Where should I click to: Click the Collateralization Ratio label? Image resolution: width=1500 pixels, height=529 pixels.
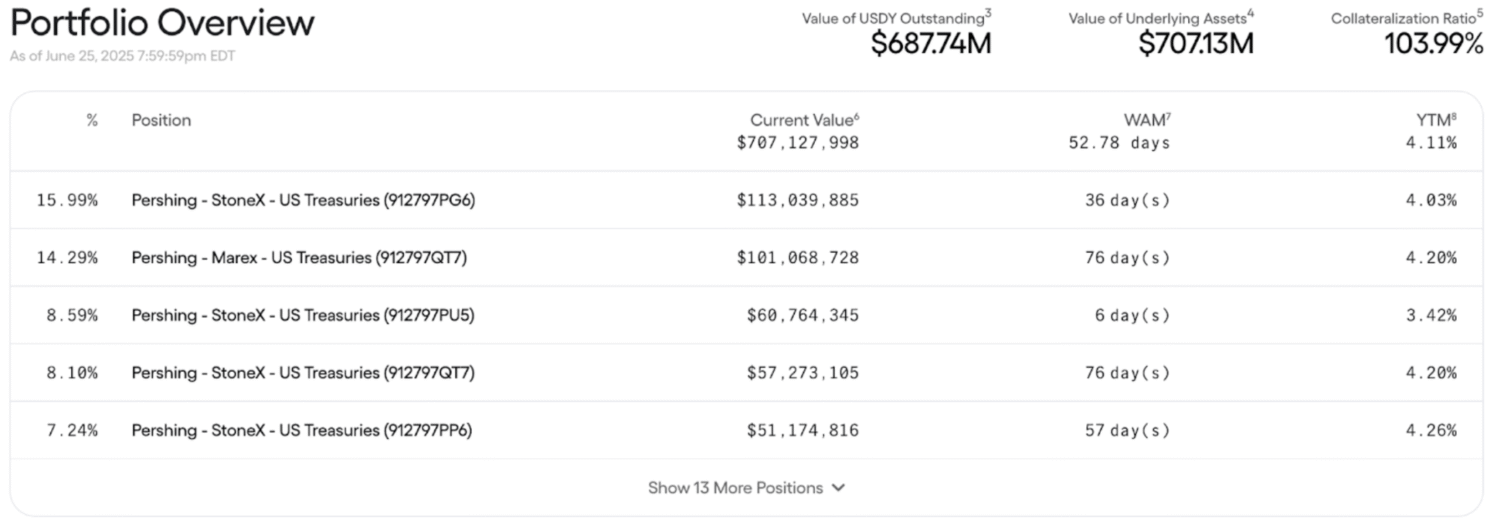click(1403, 19)
